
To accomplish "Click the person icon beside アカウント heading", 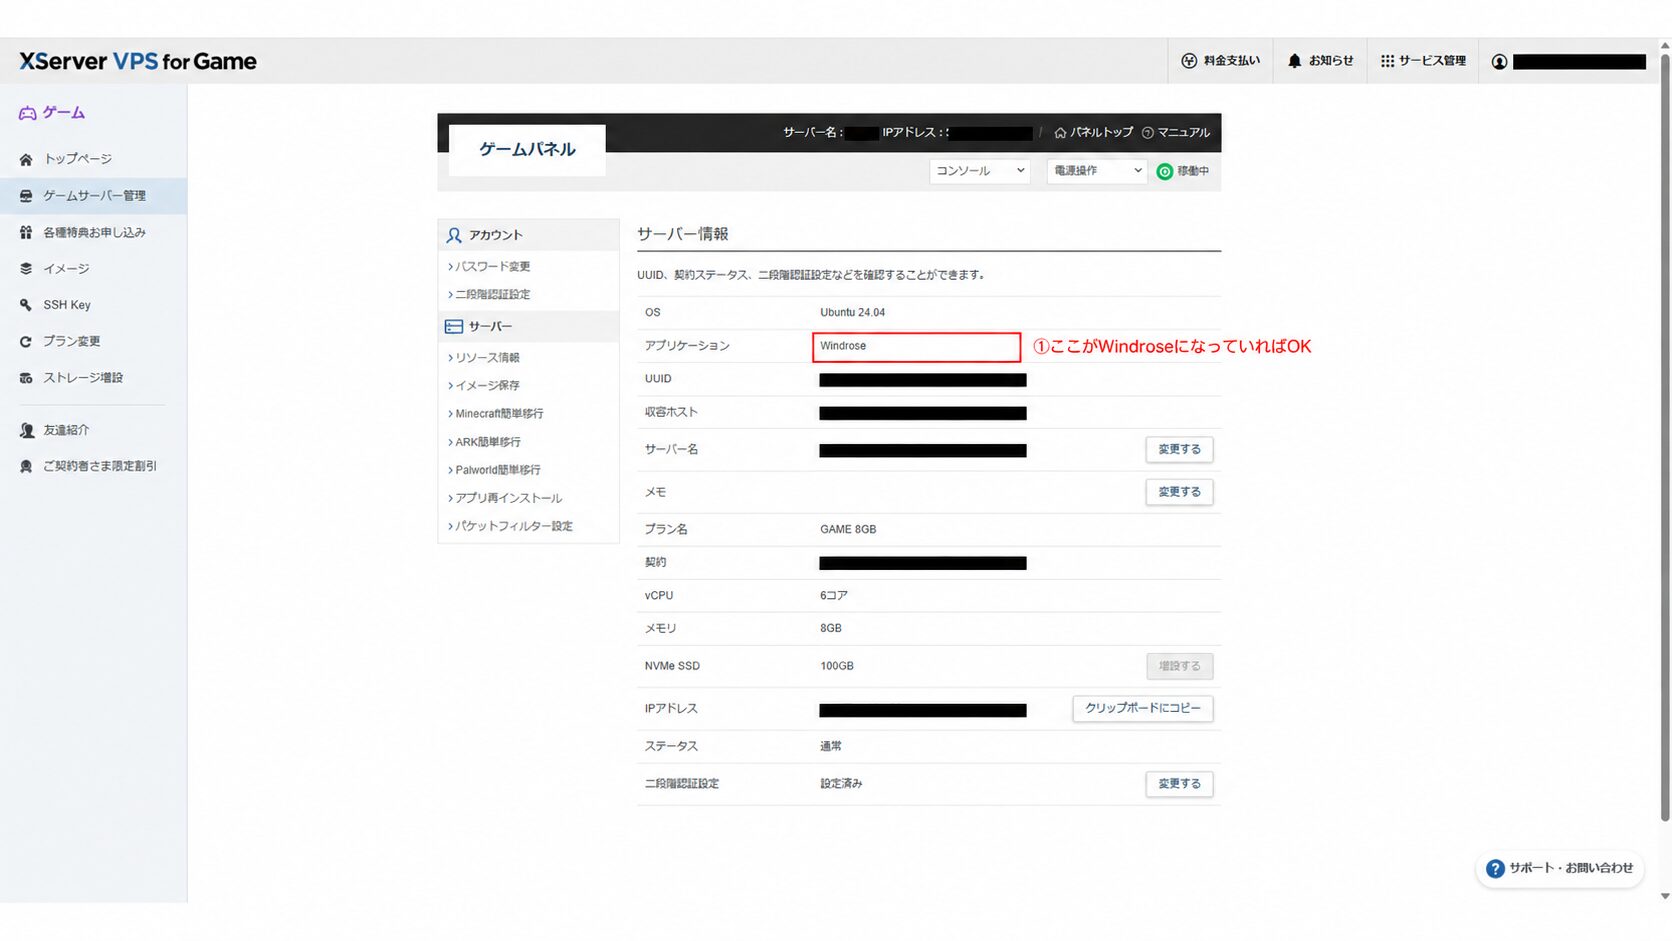I will 454,235.
